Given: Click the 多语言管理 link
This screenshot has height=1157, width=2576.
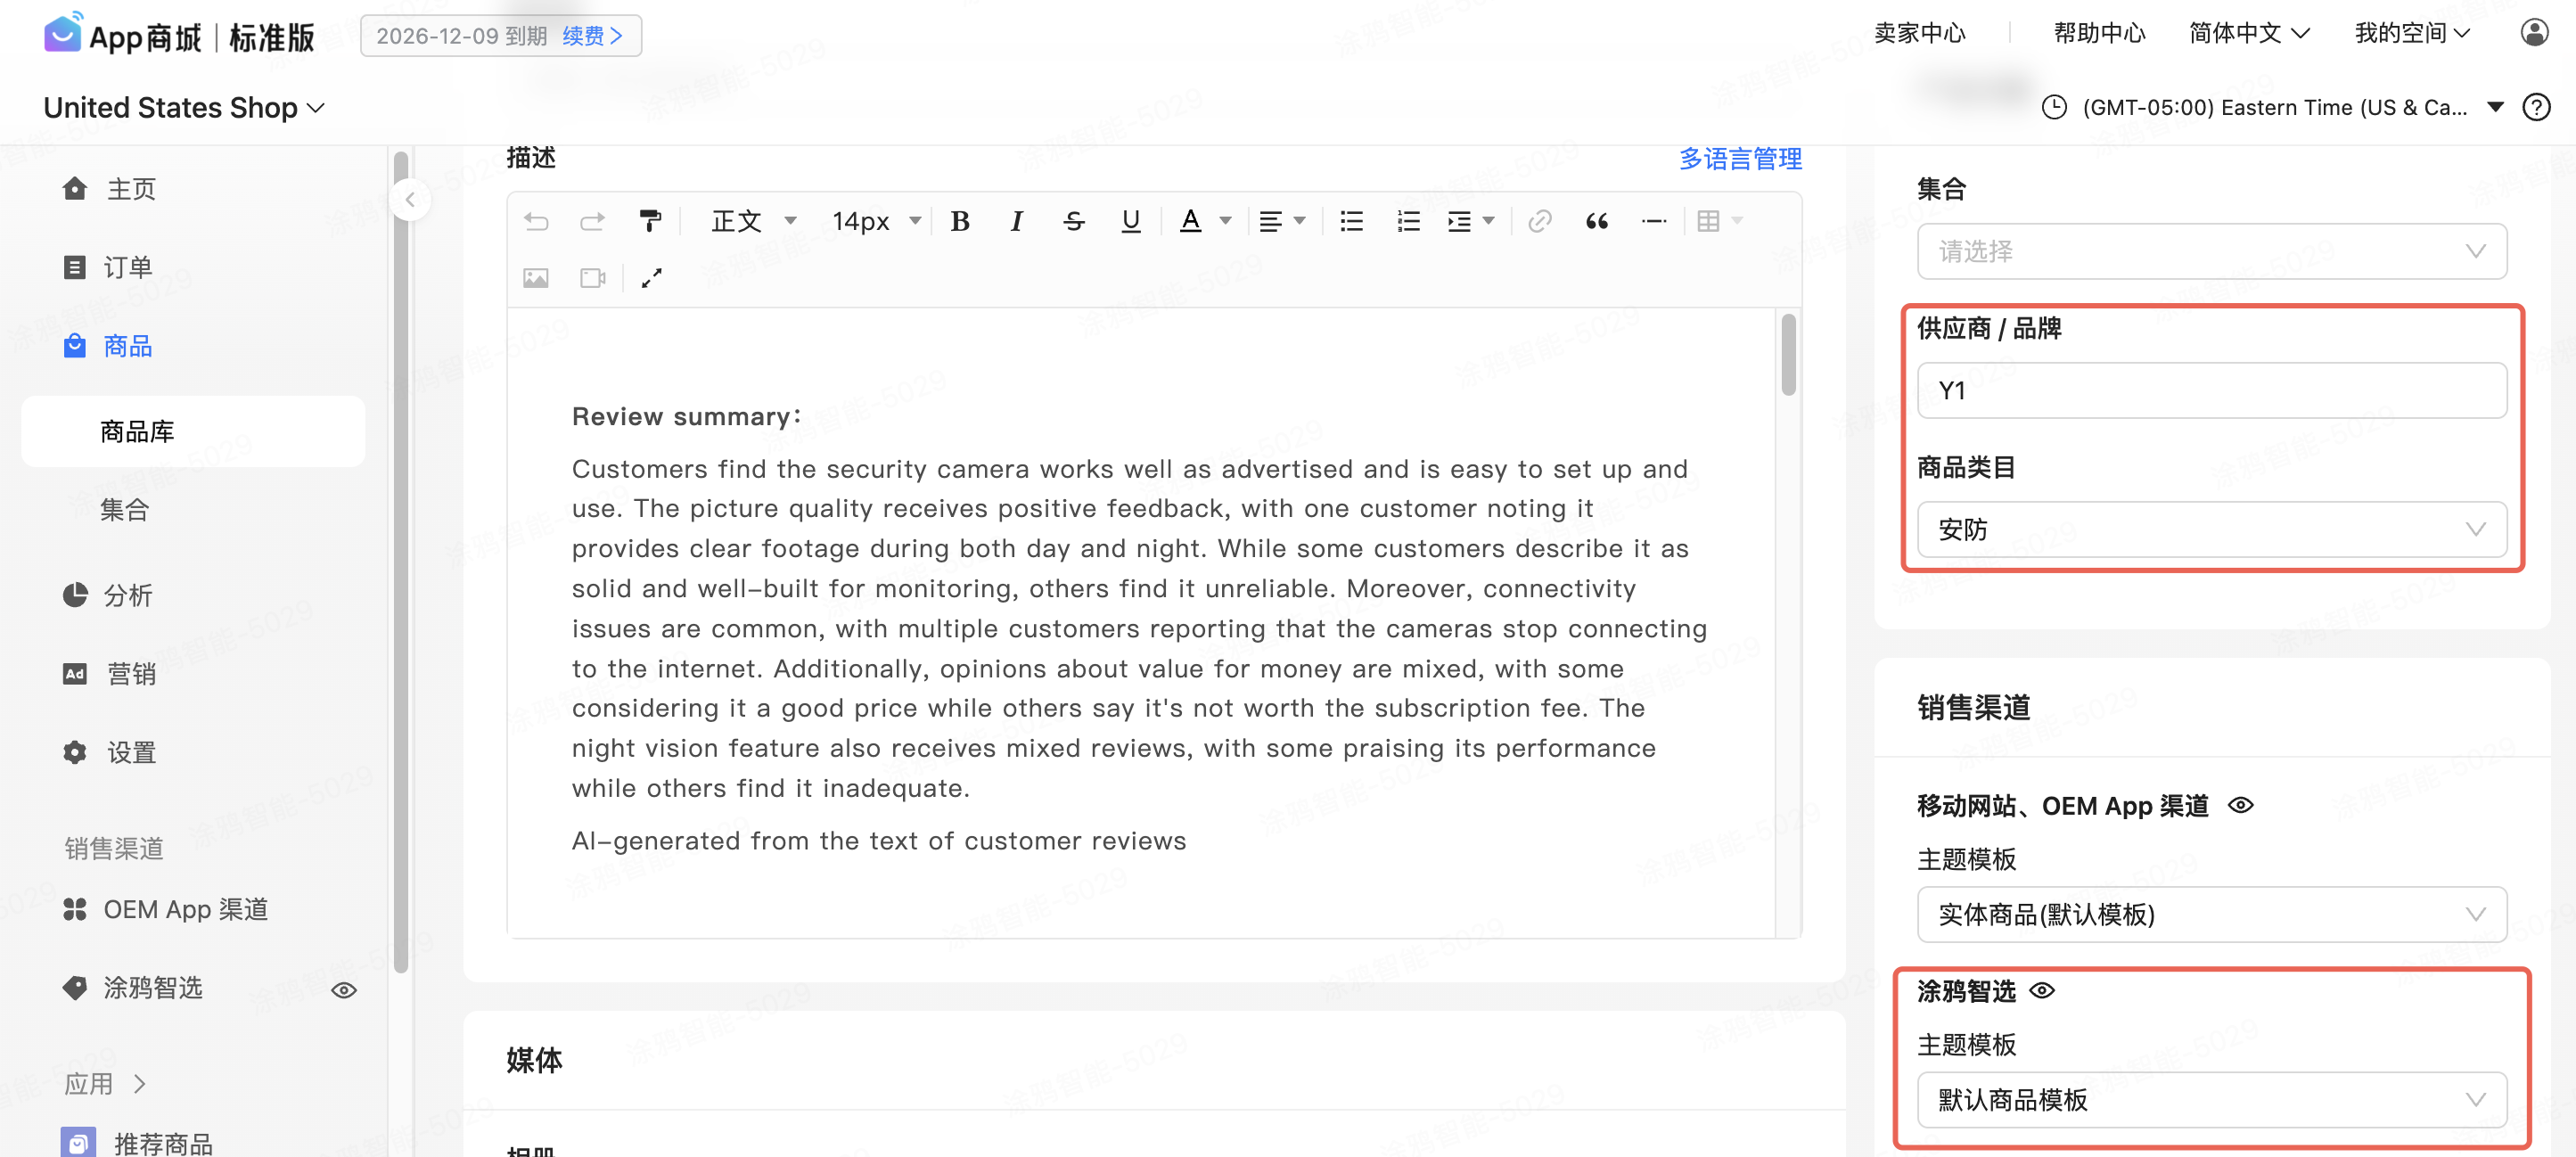Looking at the screenshot, I should (x=1740, y=158).
